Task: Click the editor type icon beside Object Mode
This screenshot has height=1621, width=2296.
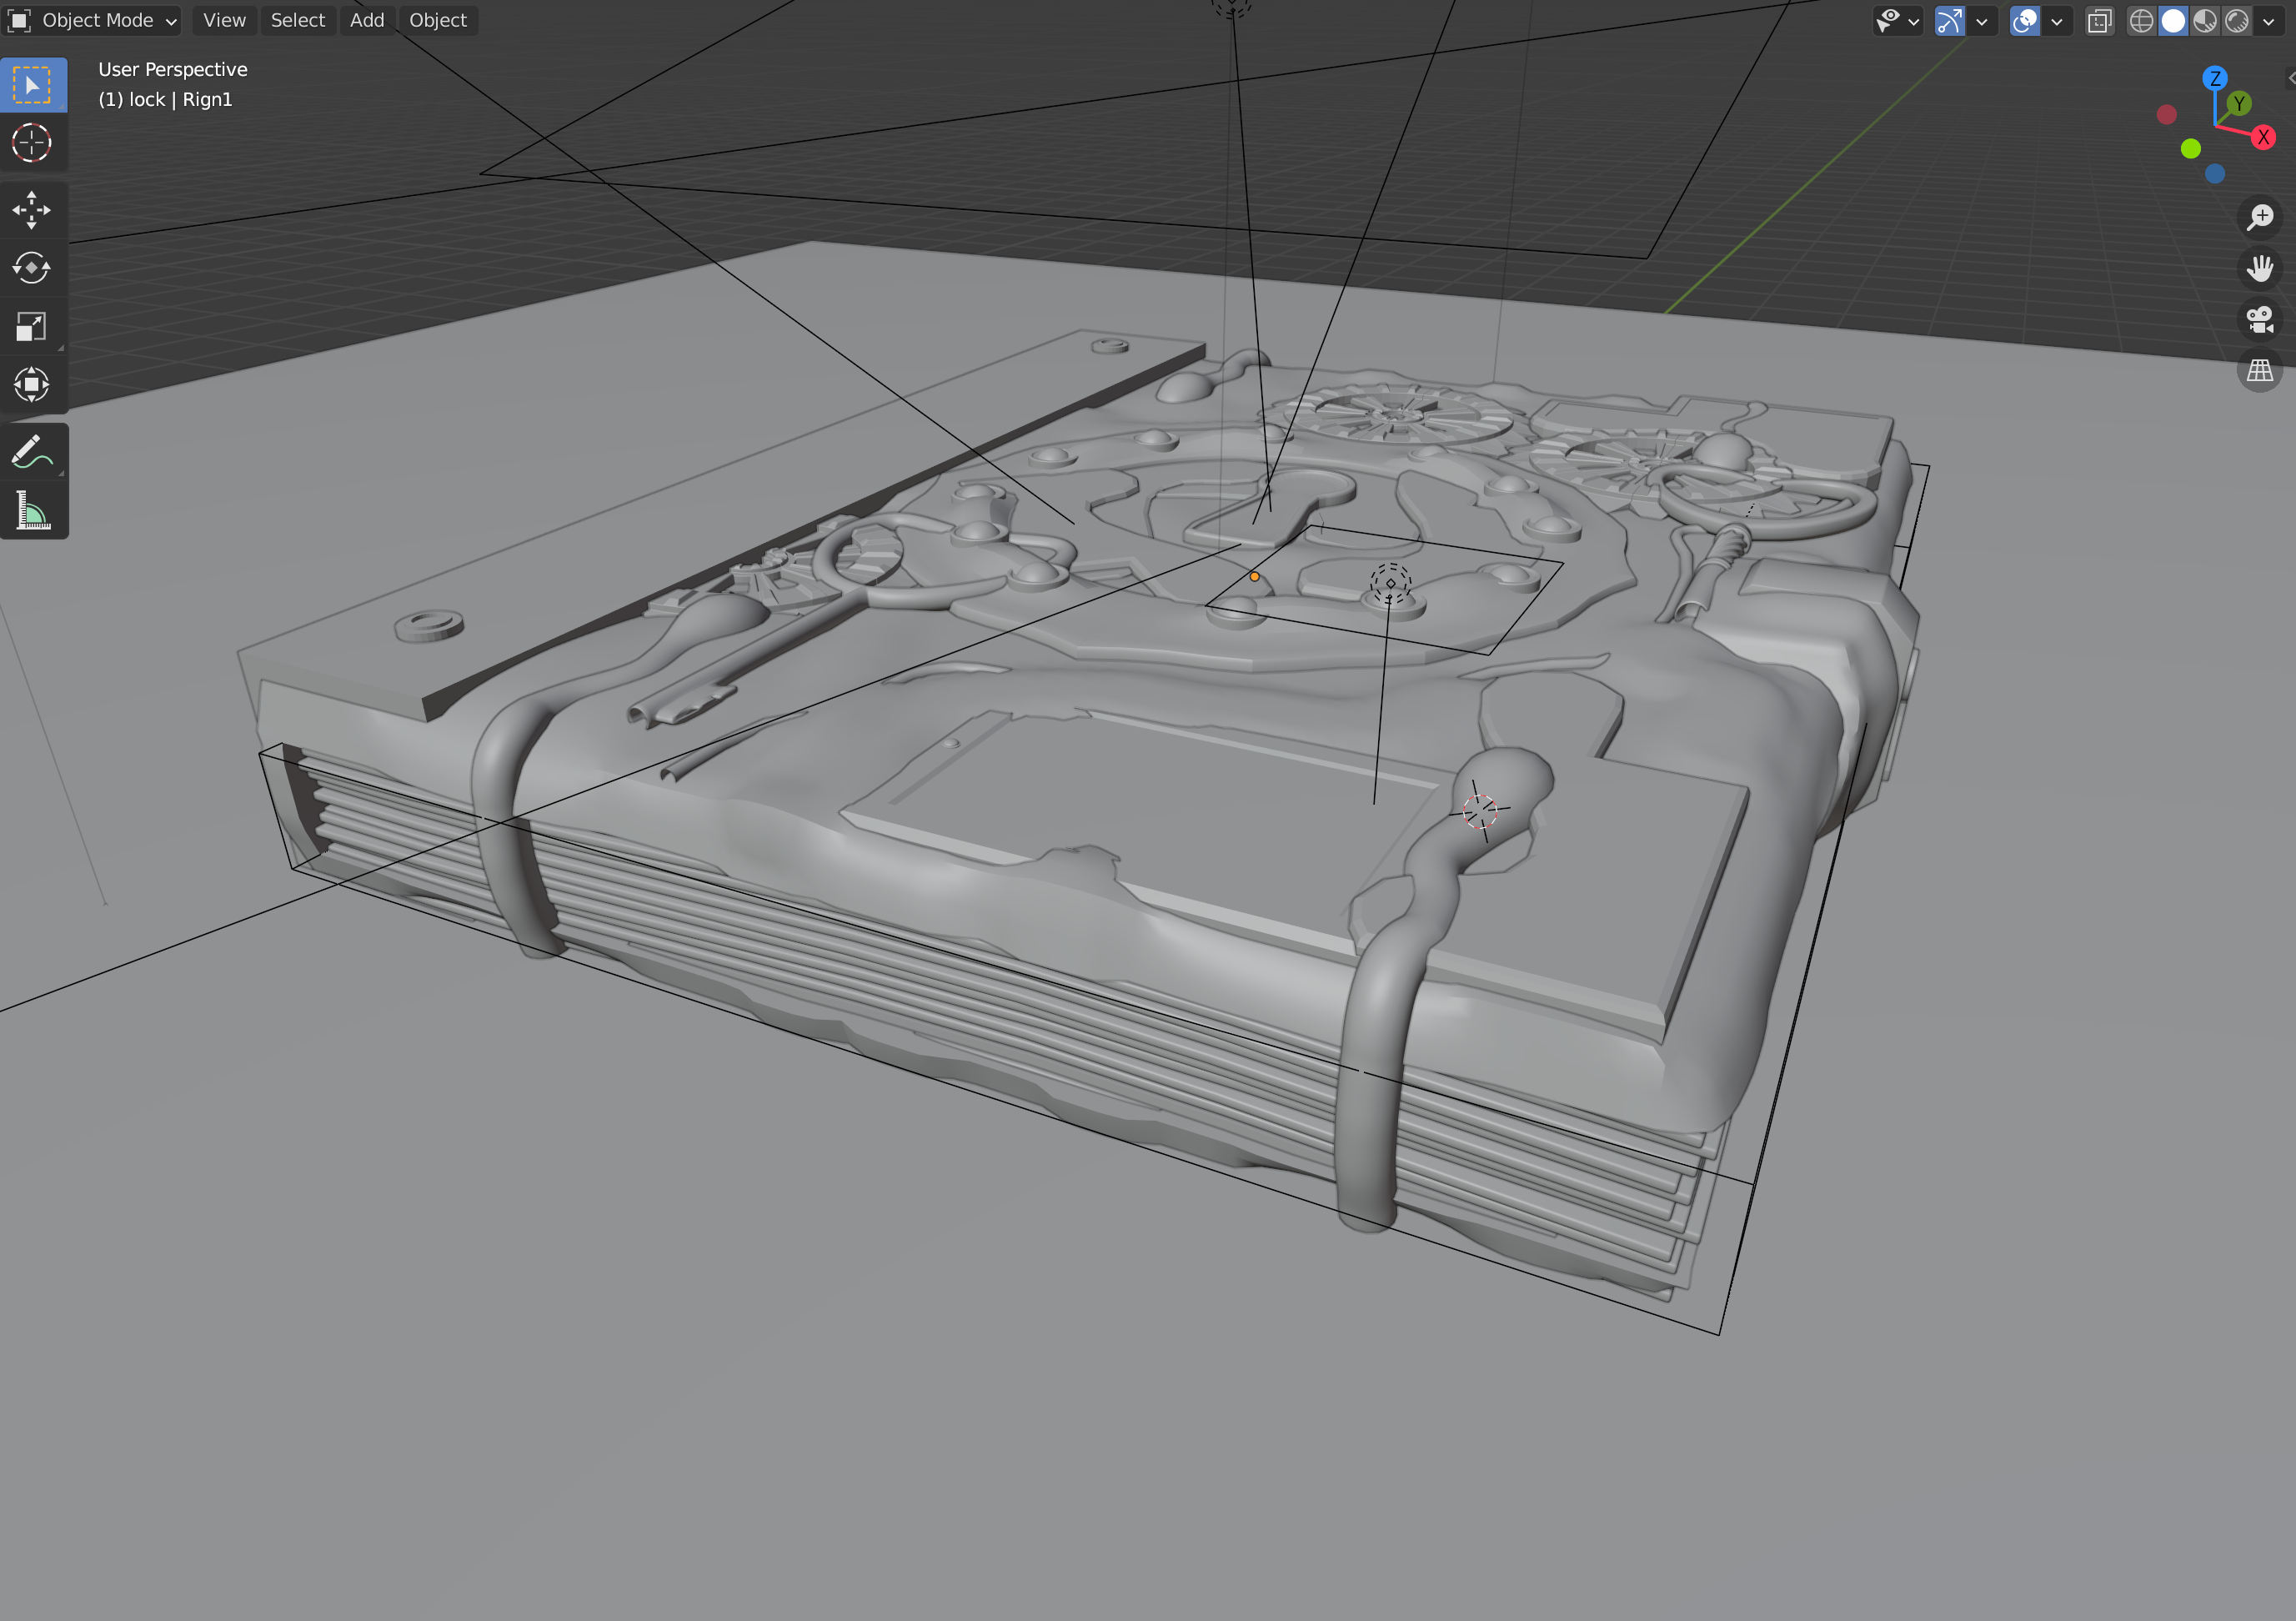Action: [19, 20]
